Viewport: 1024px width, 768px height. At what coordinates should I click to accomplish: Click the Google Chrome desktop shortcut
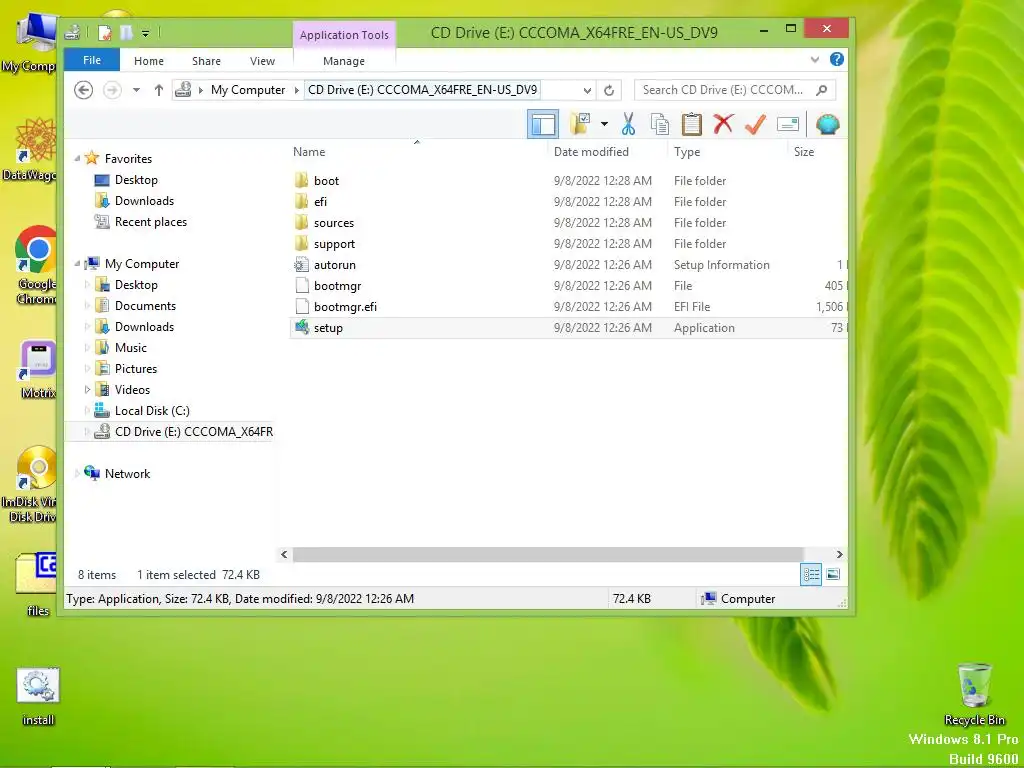[37, 265]
